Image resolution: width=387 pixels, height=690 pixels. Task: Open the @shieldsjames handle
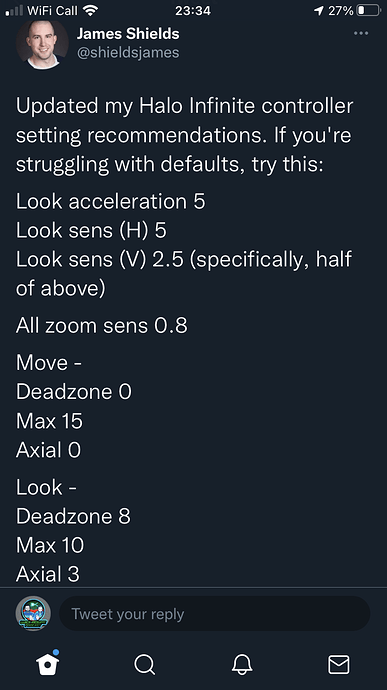[x=128, y=53]
